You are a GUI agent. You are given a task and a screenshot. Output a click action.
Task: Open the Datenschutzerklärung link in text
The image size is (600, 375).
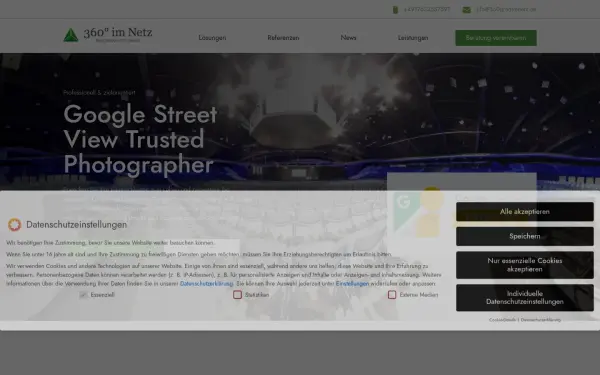click(207, 284)
